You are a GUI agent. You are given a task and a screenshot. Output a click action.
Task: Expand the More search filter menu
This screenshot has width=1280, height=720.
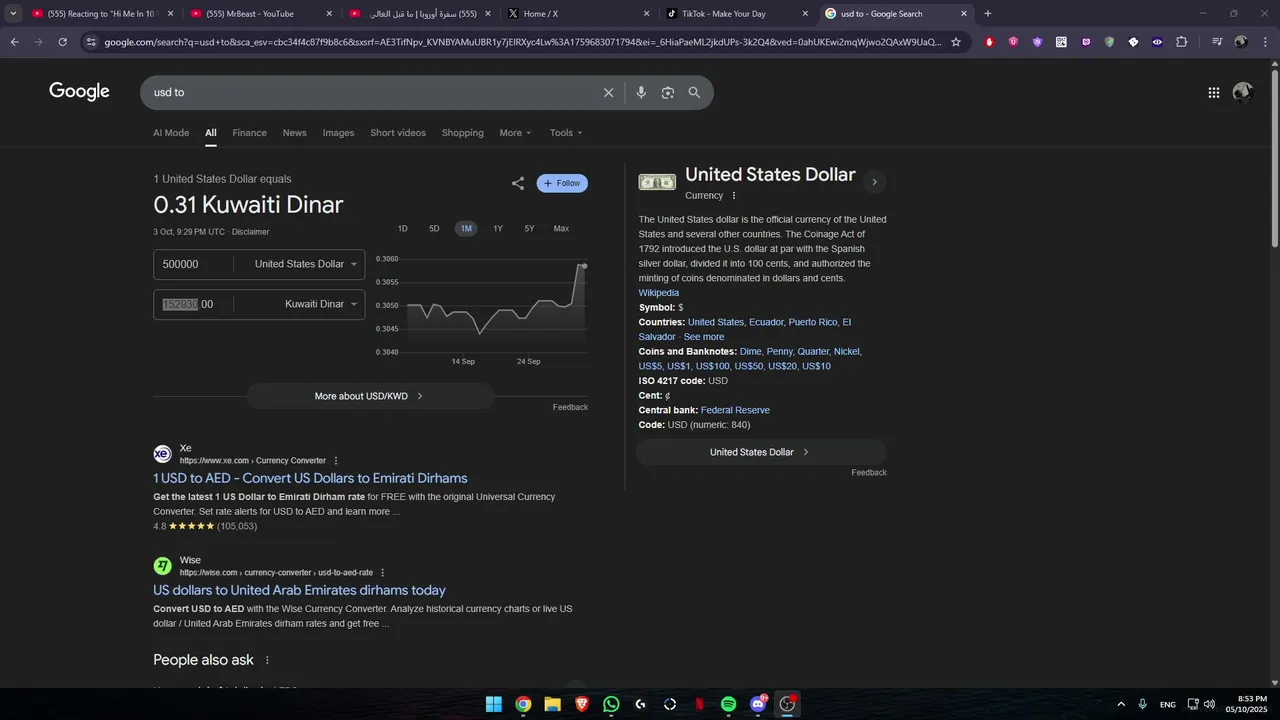pyautogui.click(x=515, y=133)
